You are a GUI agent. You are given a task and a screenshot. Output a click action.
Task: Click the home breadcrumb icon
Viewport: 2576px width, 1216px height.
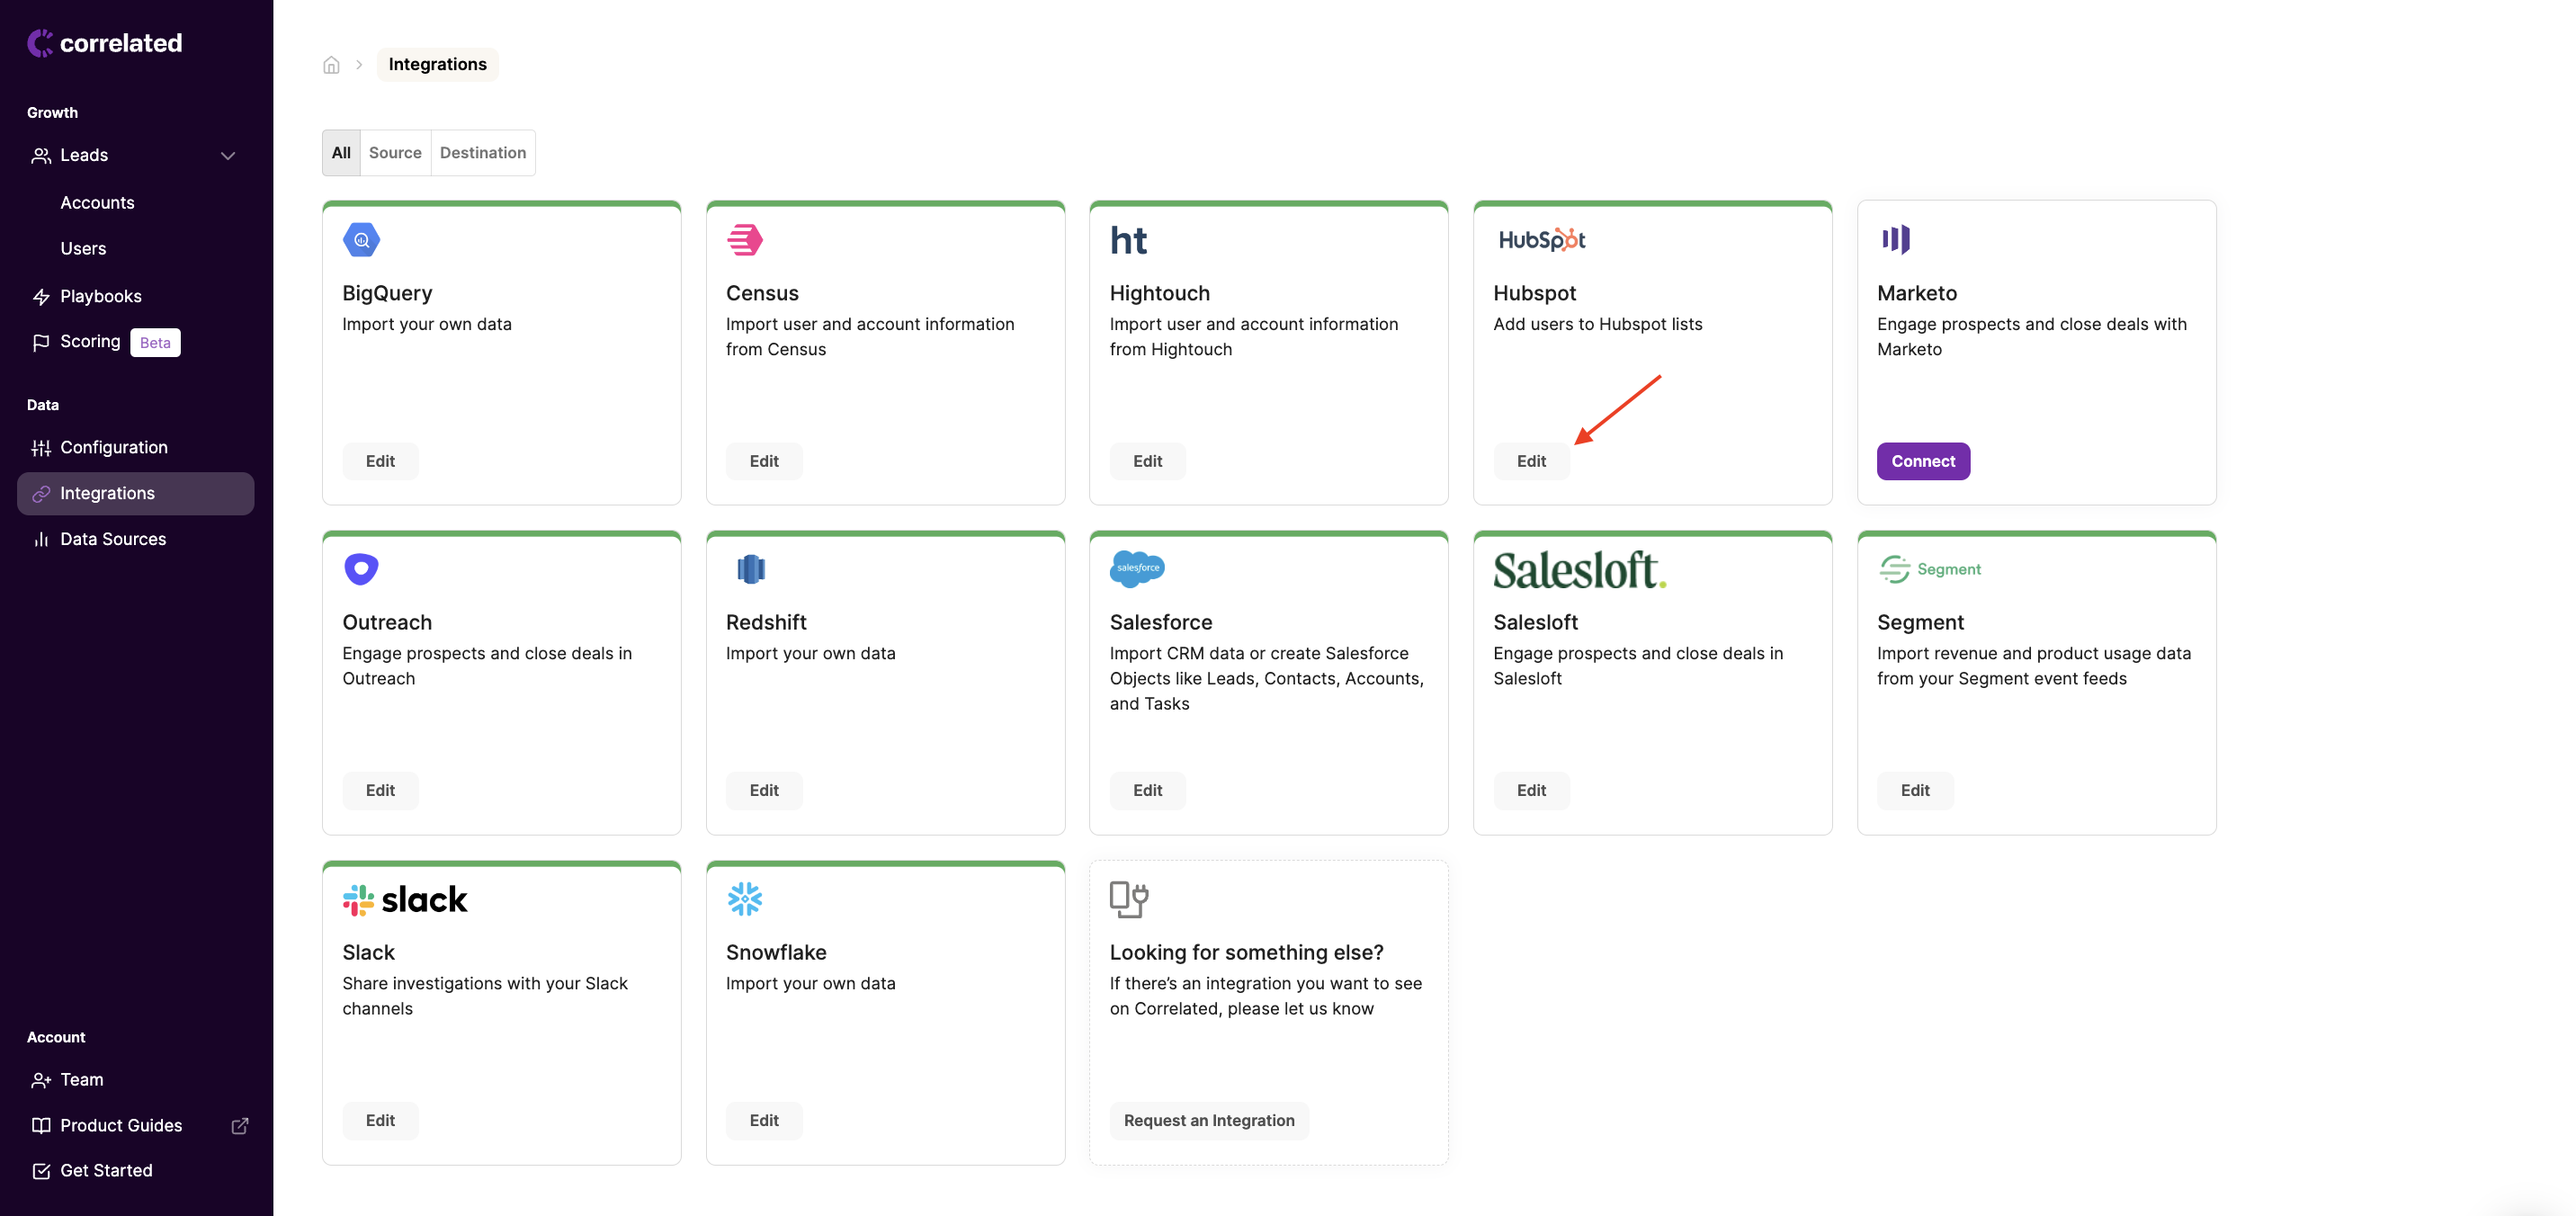[331, 65]
